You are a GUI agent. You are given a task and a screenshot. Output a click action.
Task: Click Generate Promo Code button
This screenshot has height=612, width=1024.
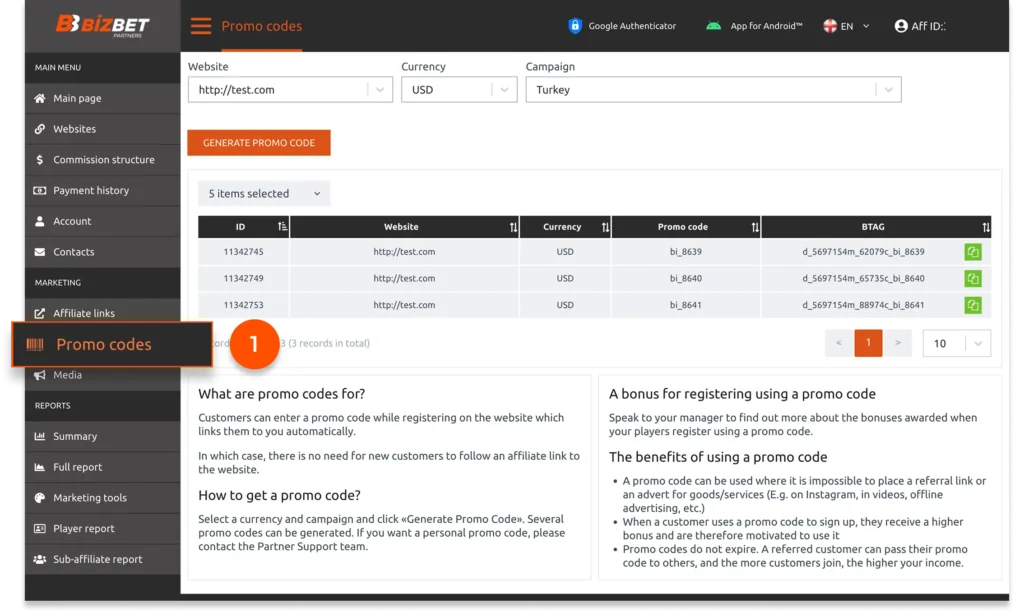259,142
